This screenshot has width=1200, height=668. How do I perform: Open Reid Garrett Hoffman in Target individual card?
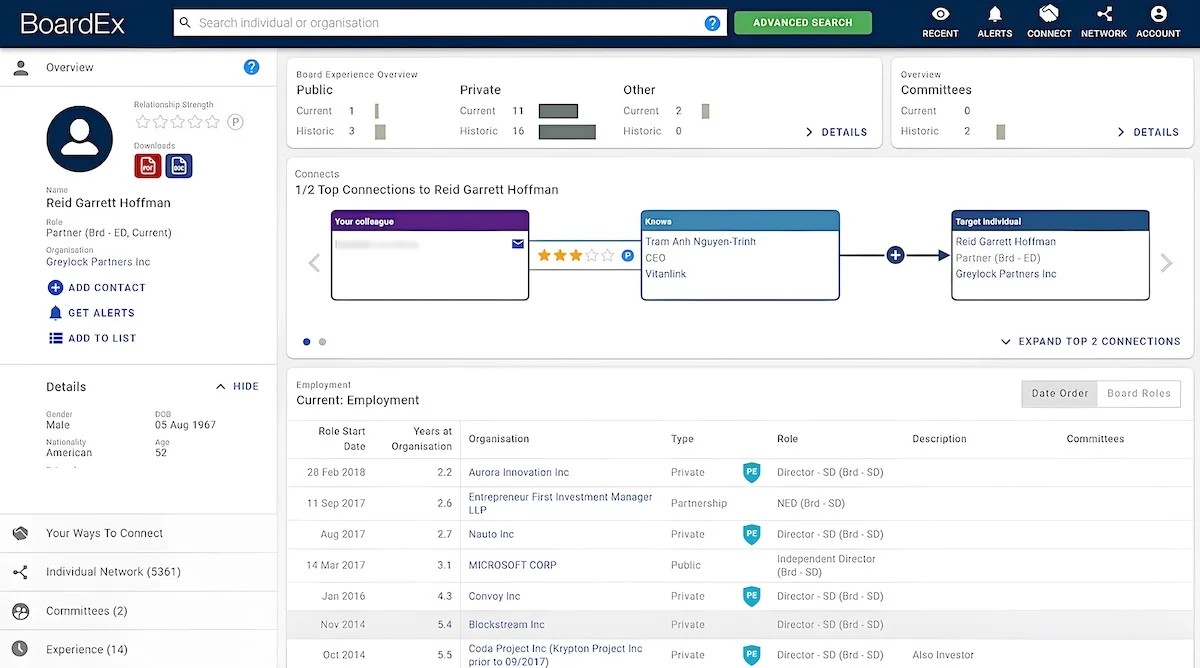(1005, 242)
